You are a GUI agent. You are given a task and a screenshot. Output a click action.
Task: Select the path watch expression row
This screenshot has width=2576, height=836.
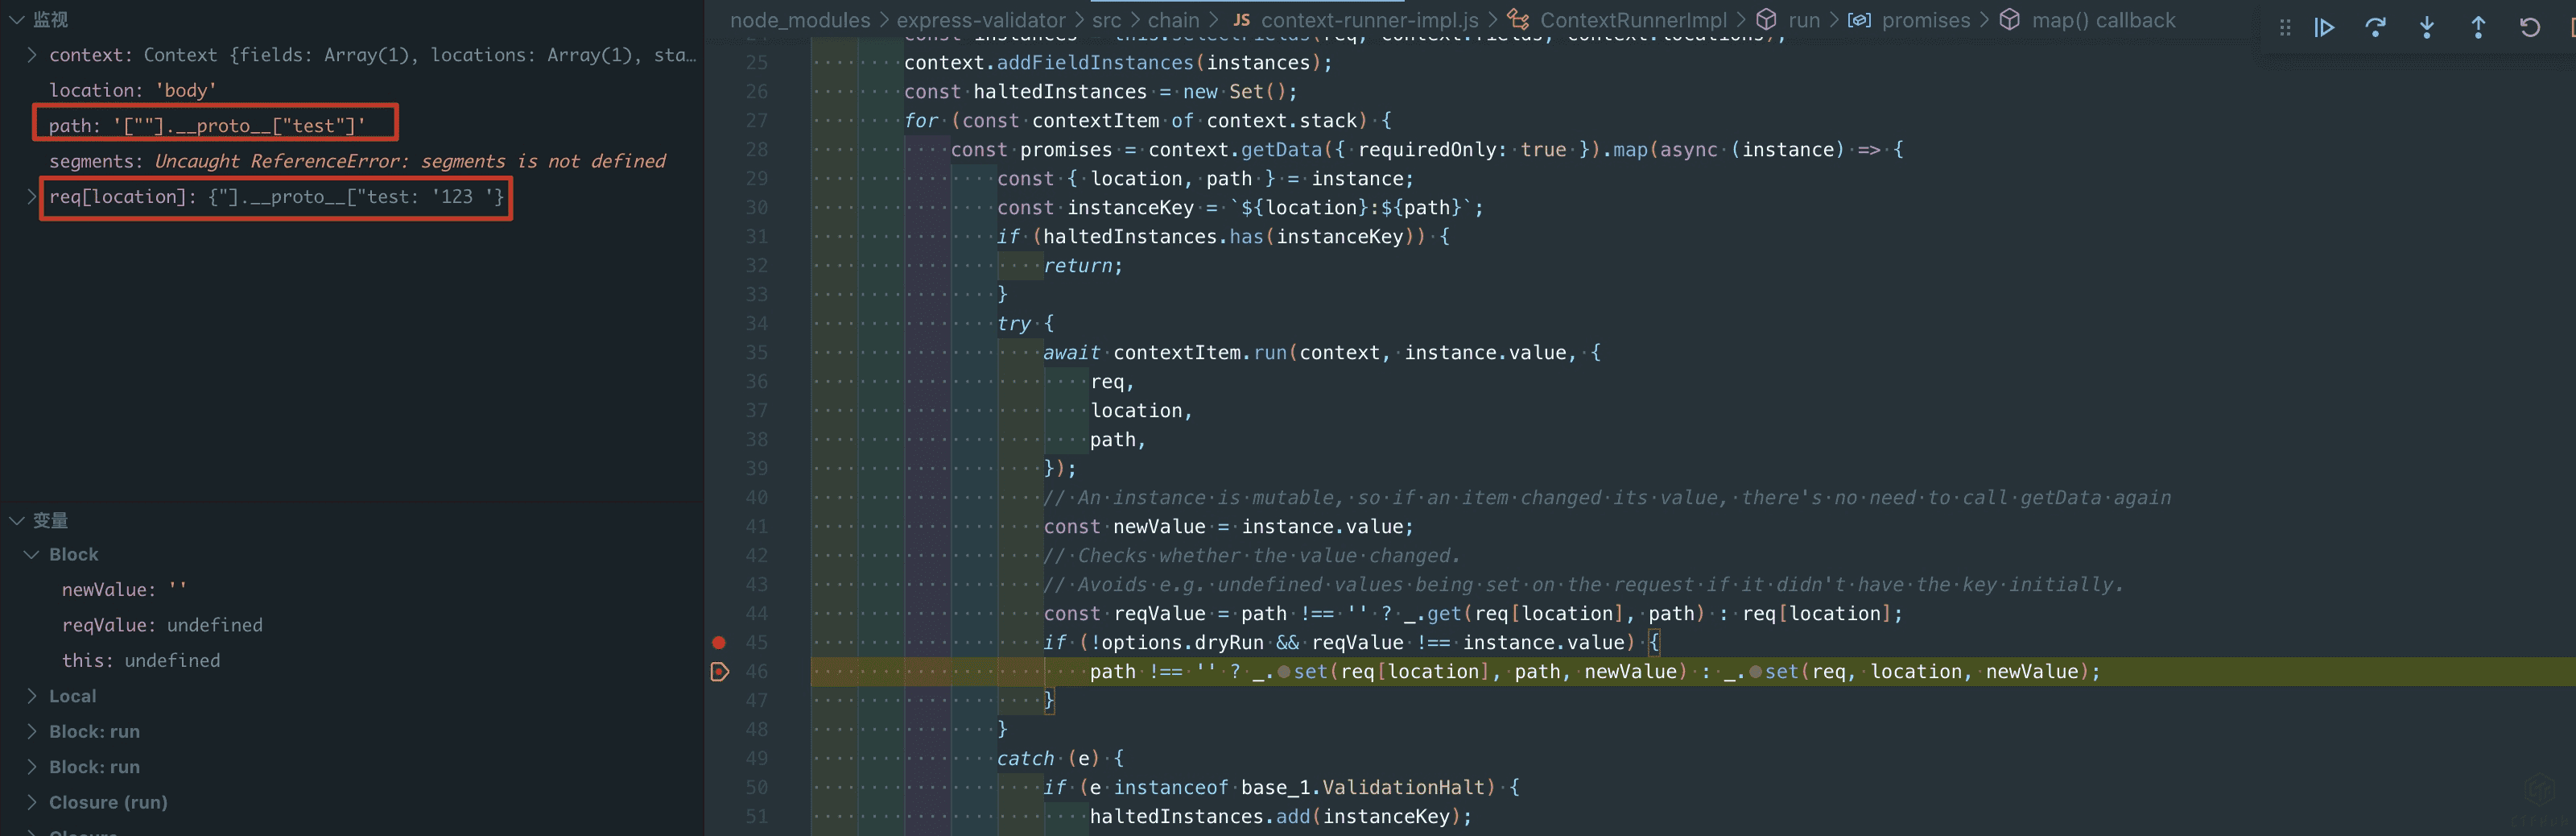pyautogui.click(x=206, y=126)
